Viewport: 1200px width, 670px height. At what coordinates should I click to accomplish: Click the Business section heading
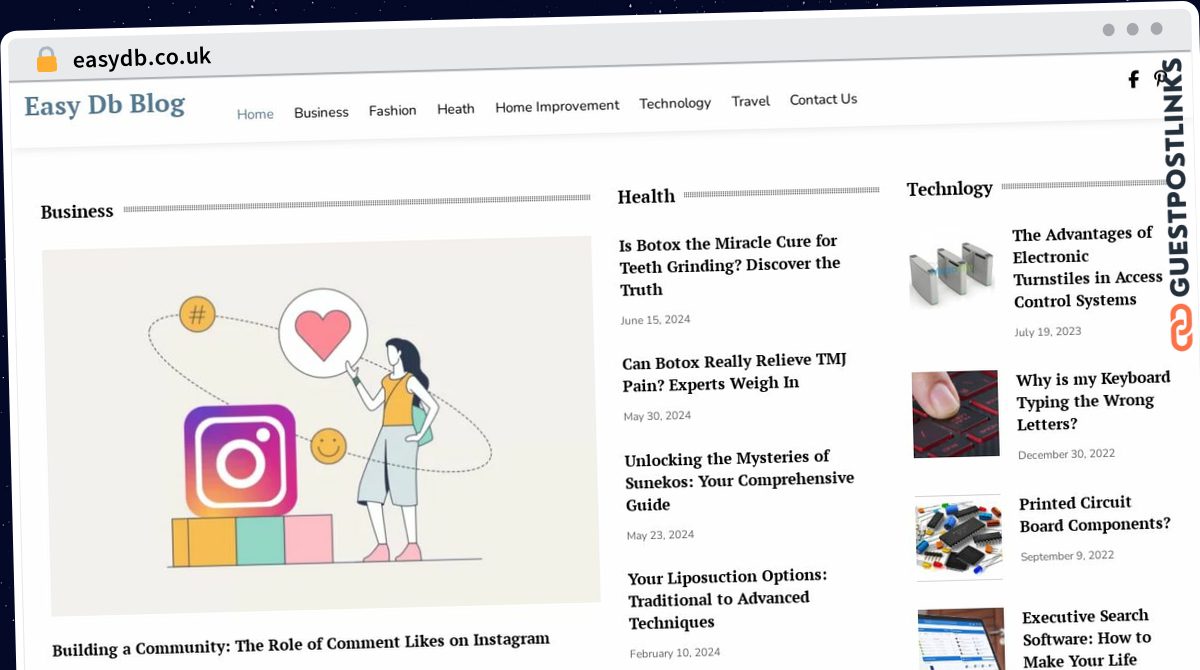point(77,212)
